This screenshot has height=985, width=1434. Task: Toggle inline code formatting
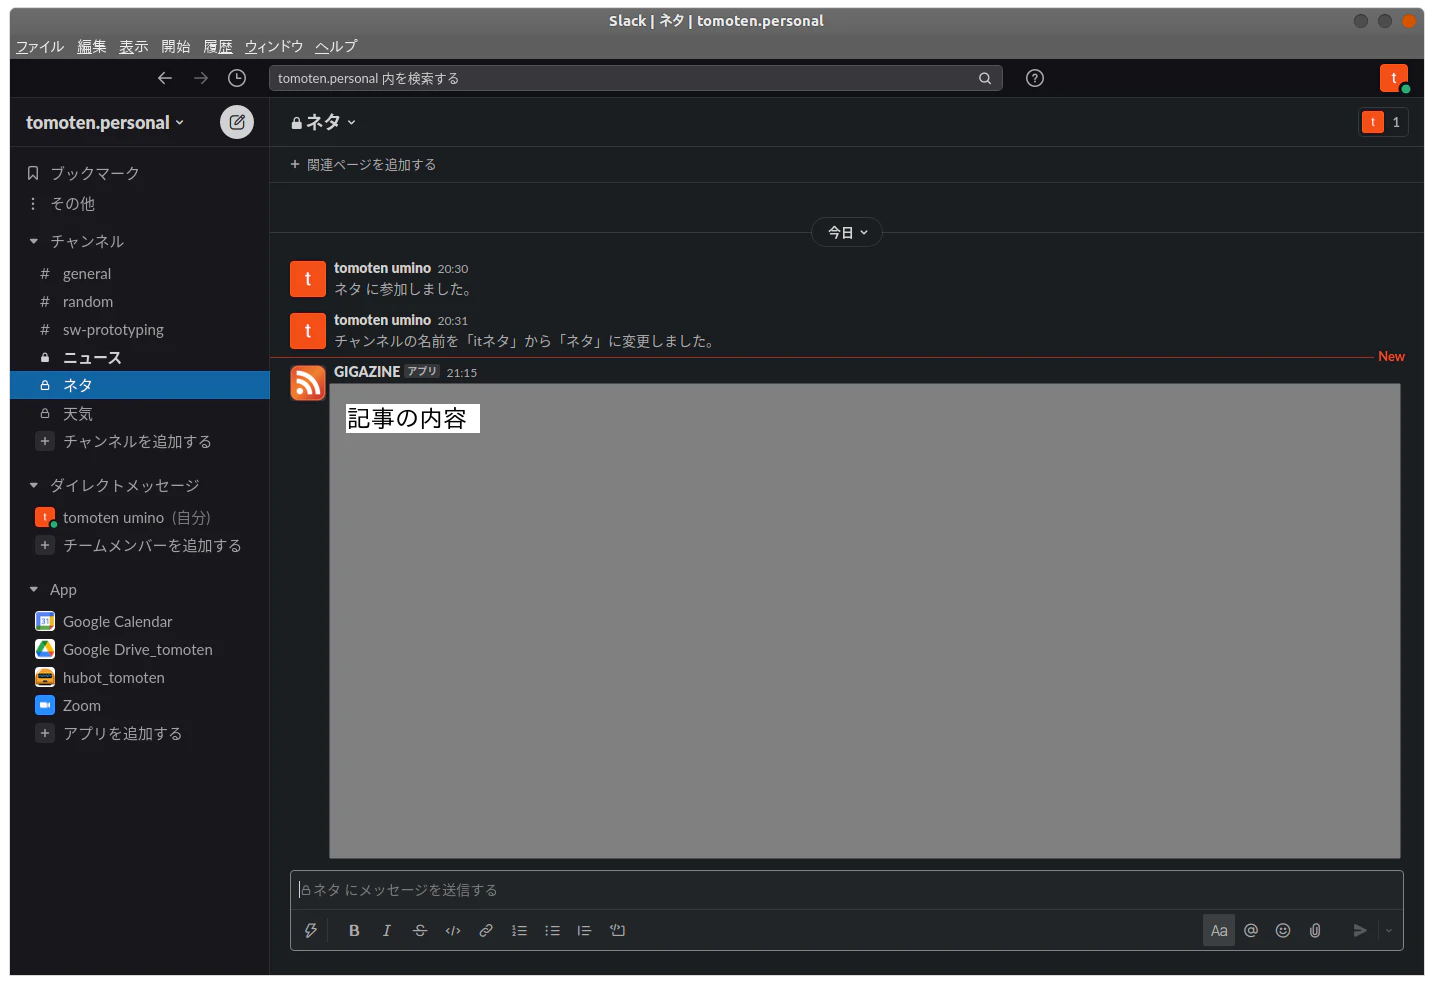[453, 930]
